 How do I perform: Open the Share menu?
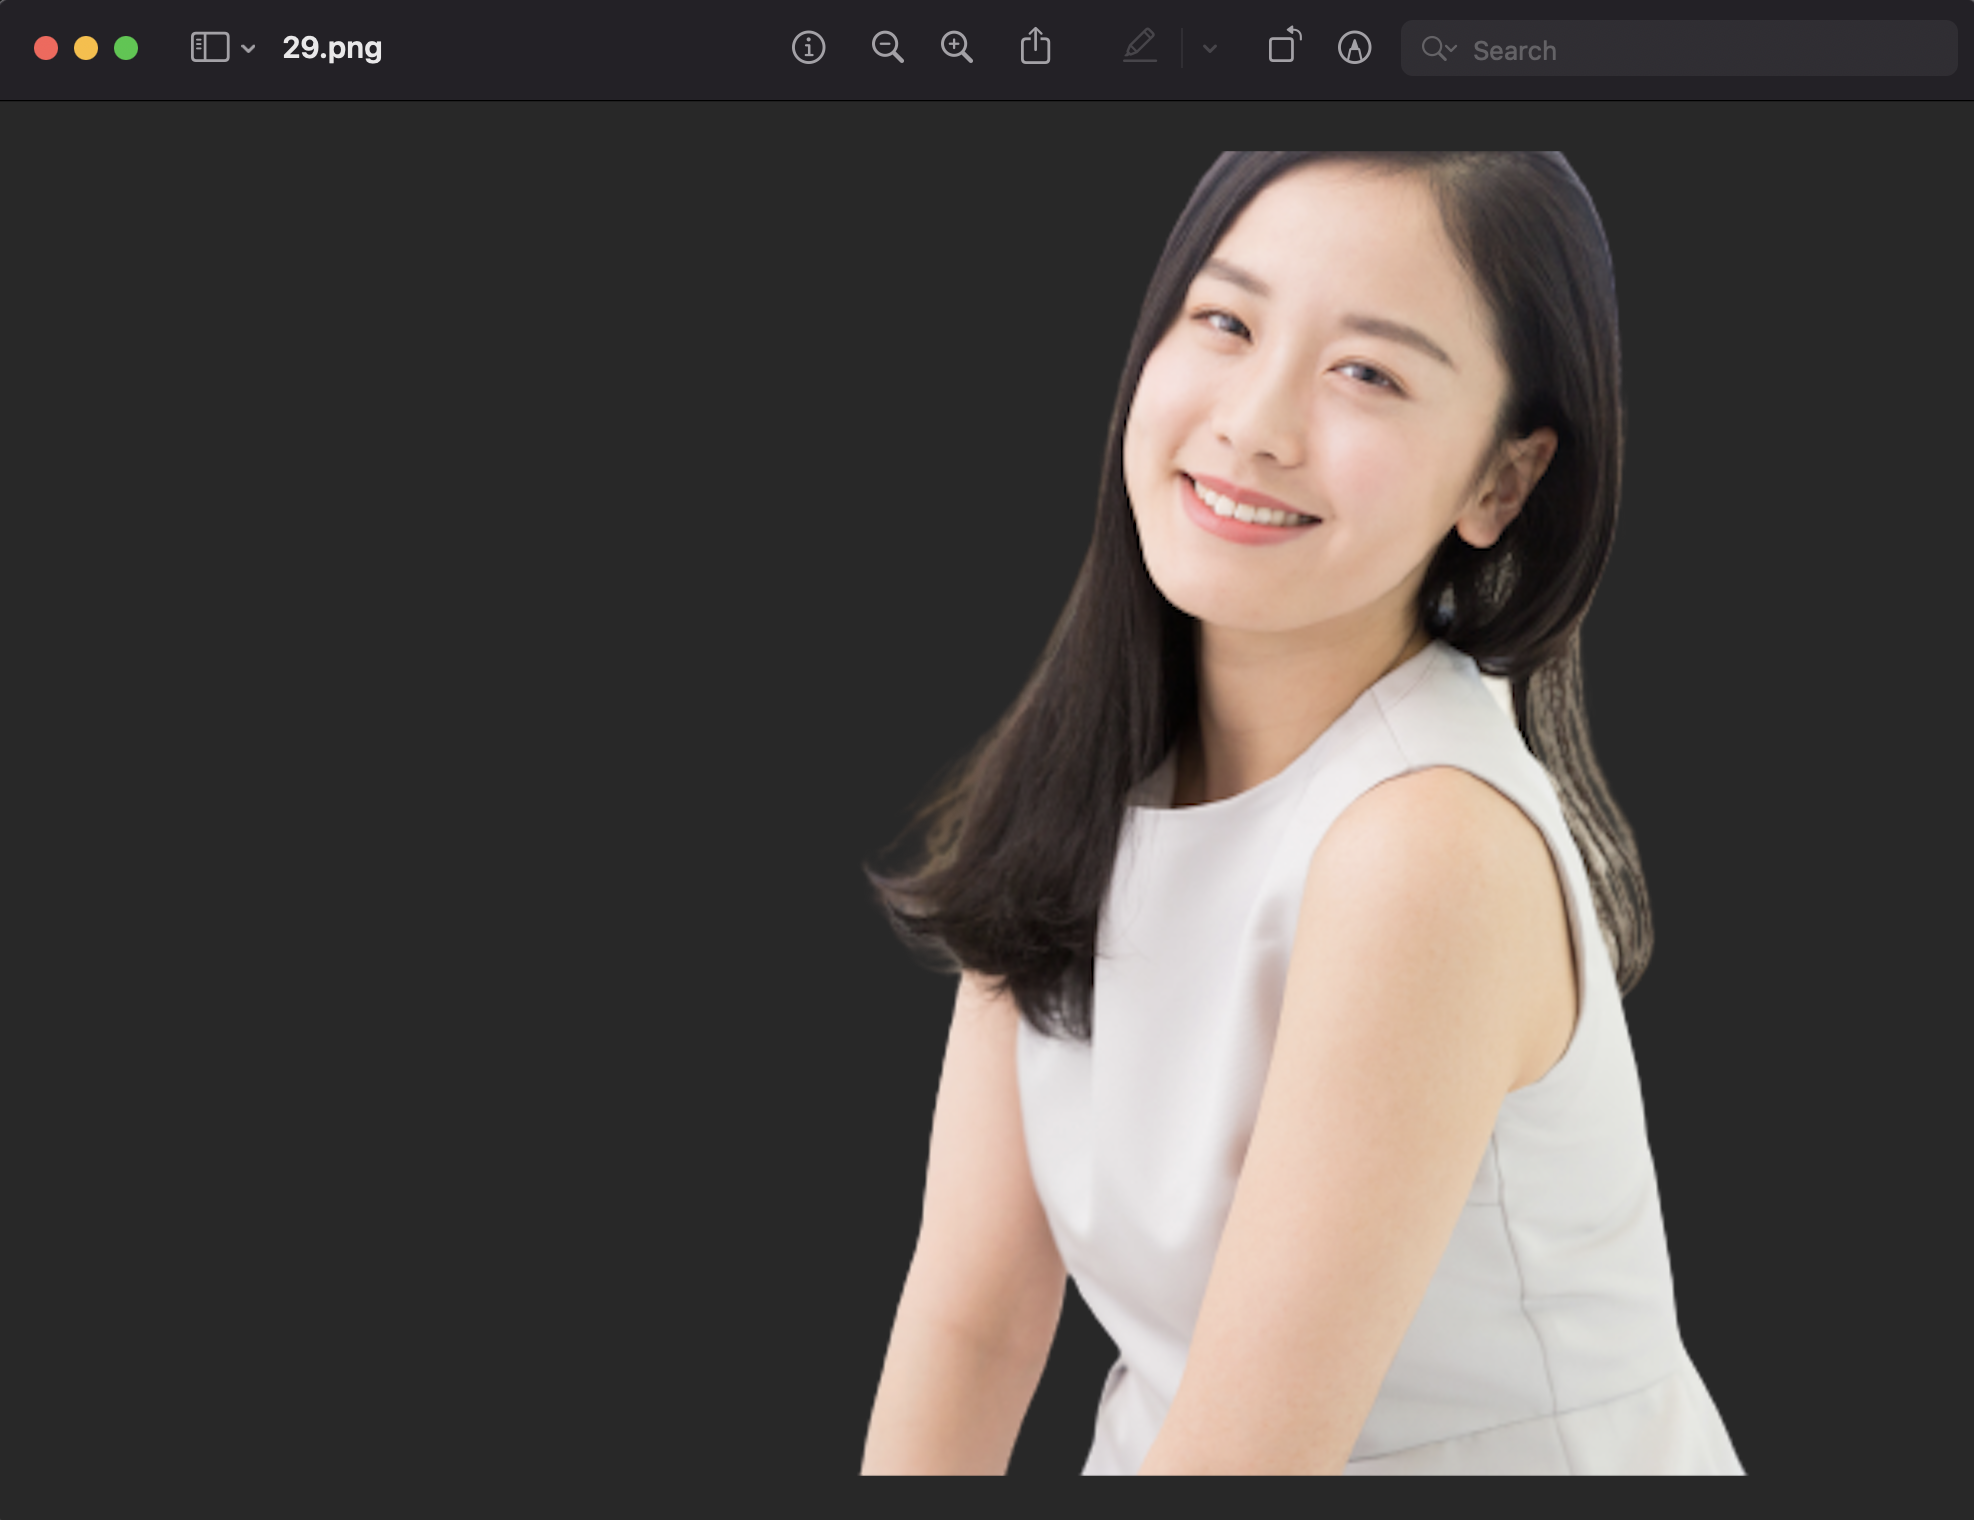pos(1035,48)
